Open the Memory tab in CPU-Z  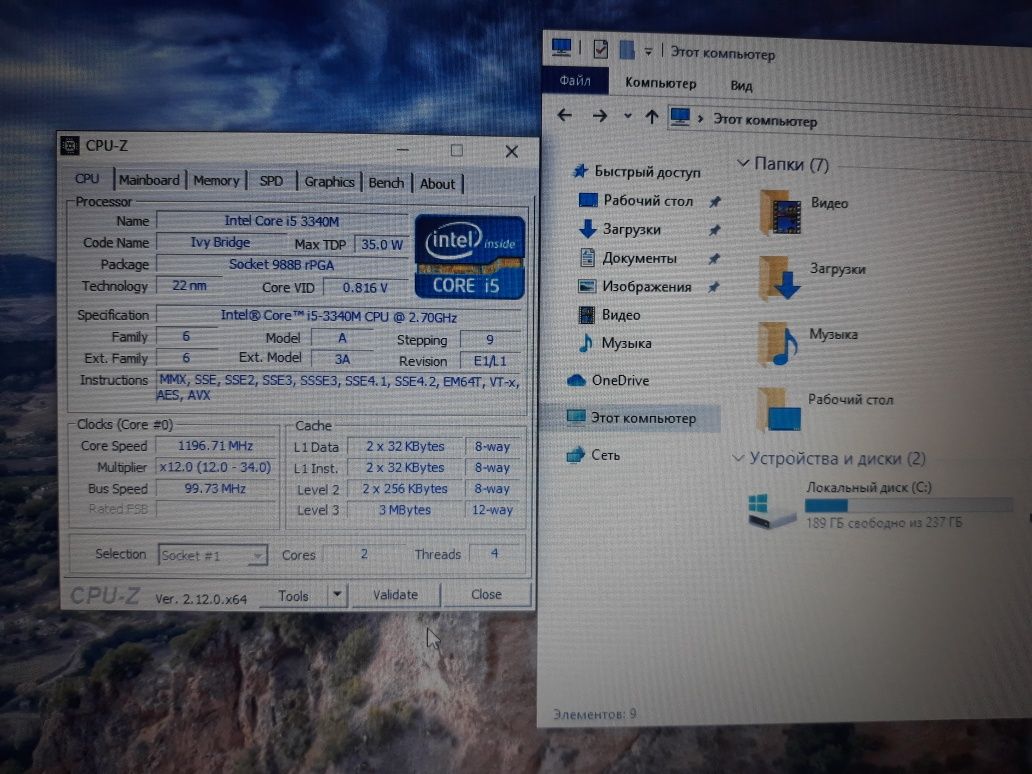[216, 180]
